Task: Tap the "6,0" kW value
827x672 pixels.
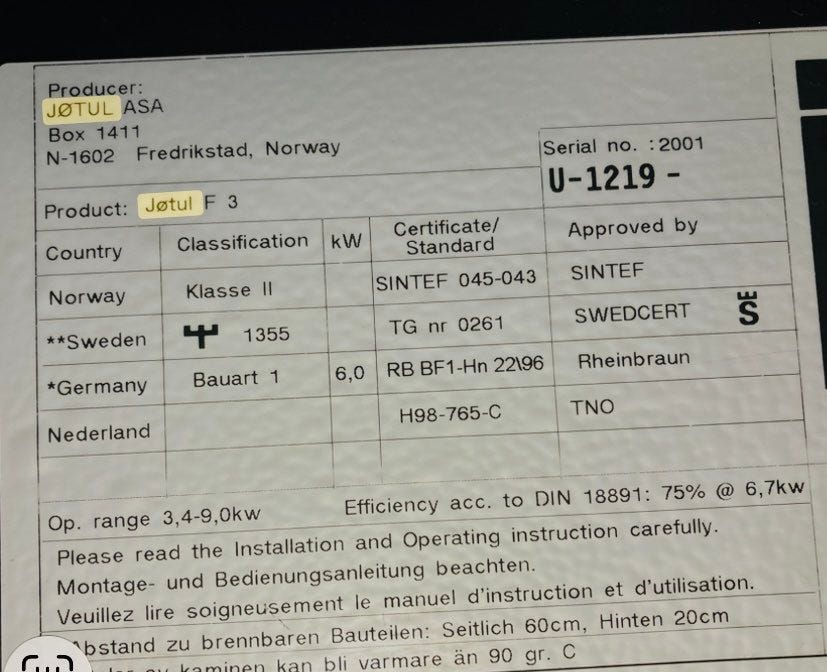Action: pos(350,373)
